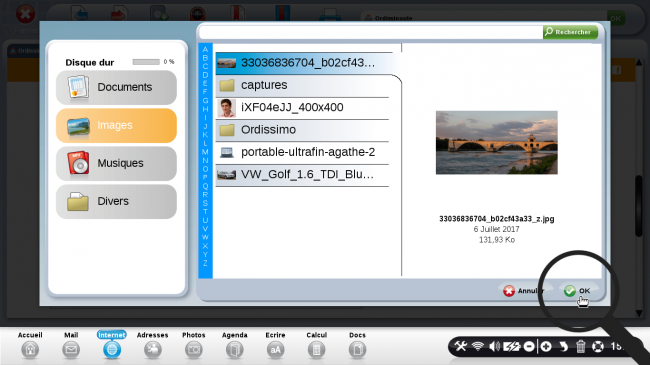Click the search text field
Image resolution: width=650 pixels, height=365 pixels.
tap(371, 32)
